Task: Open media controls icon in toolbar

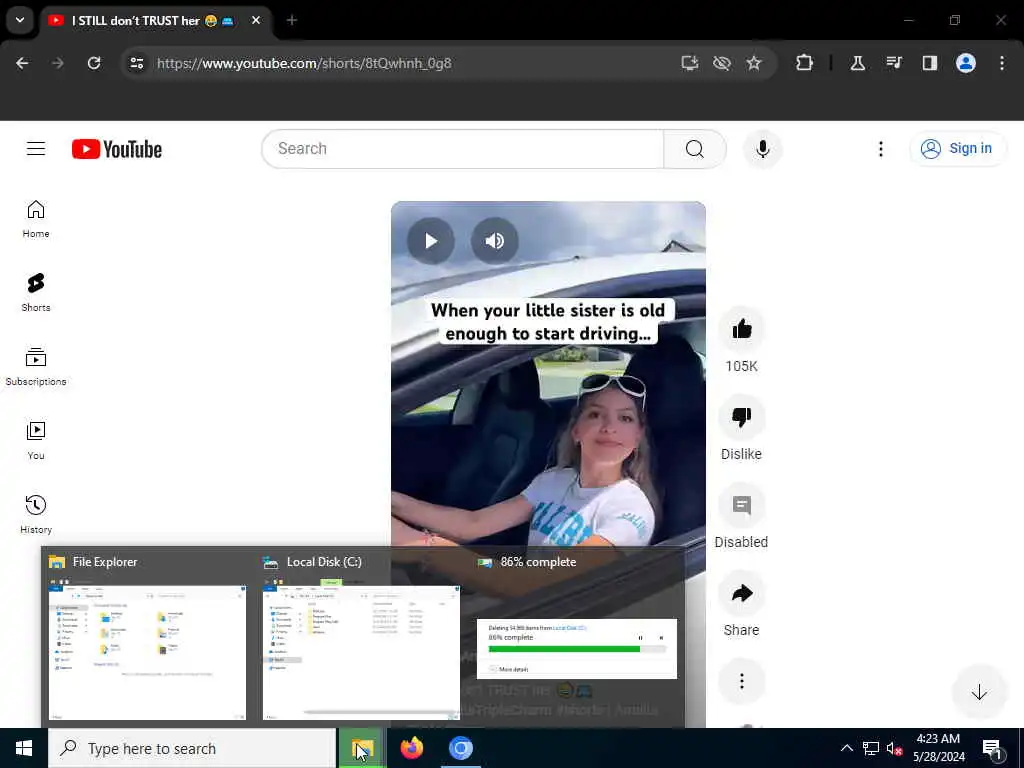Action: [893, 63]
